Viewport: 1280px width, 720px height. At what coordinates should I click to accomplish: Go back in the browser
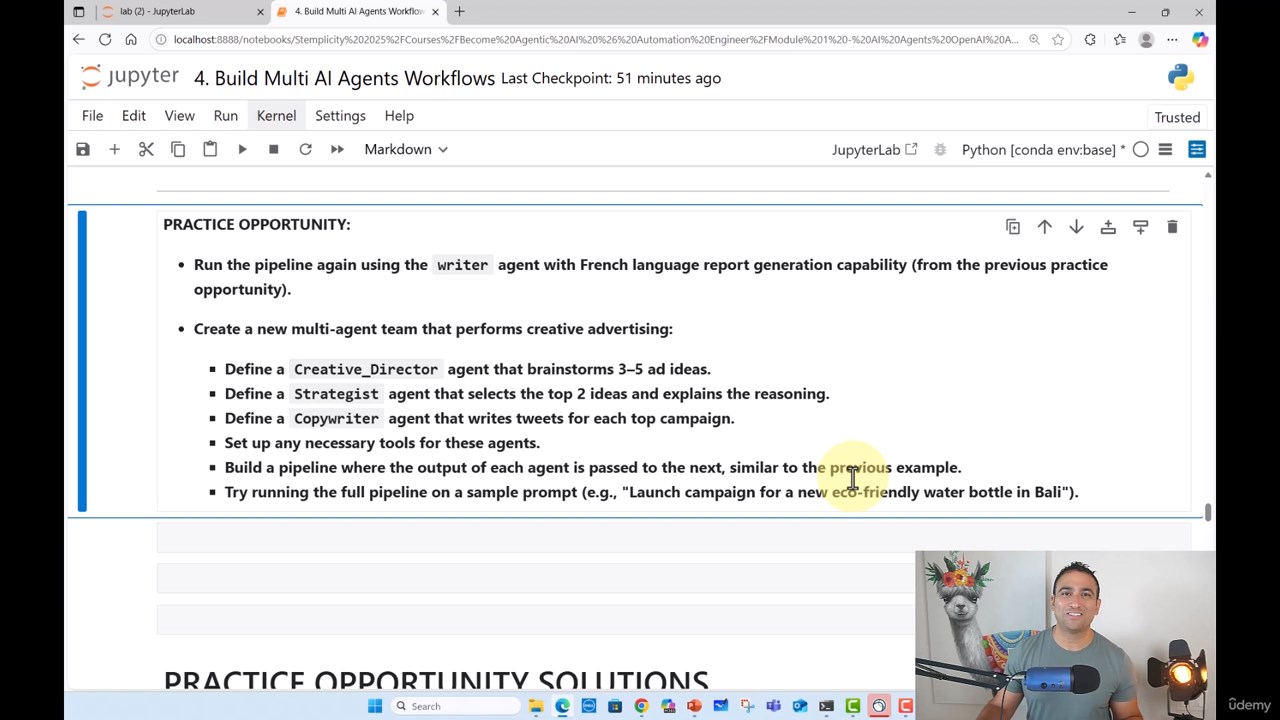coord(79,40)
